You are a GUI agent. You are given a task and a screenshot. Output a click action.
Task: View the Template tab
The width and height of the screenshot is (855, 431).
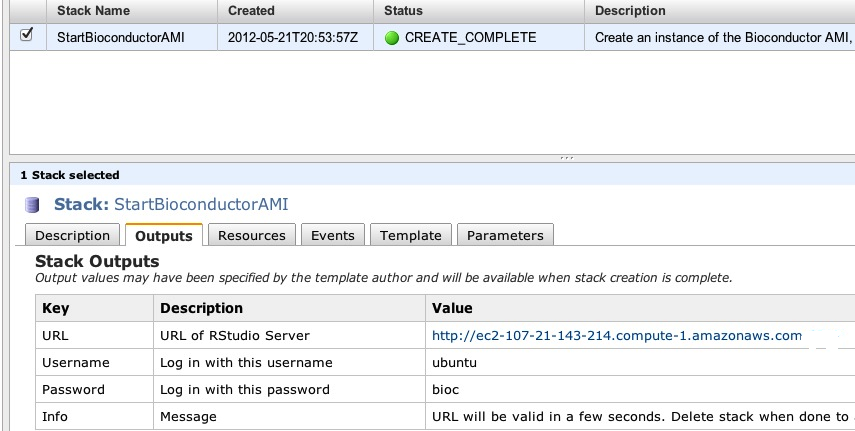411,235
